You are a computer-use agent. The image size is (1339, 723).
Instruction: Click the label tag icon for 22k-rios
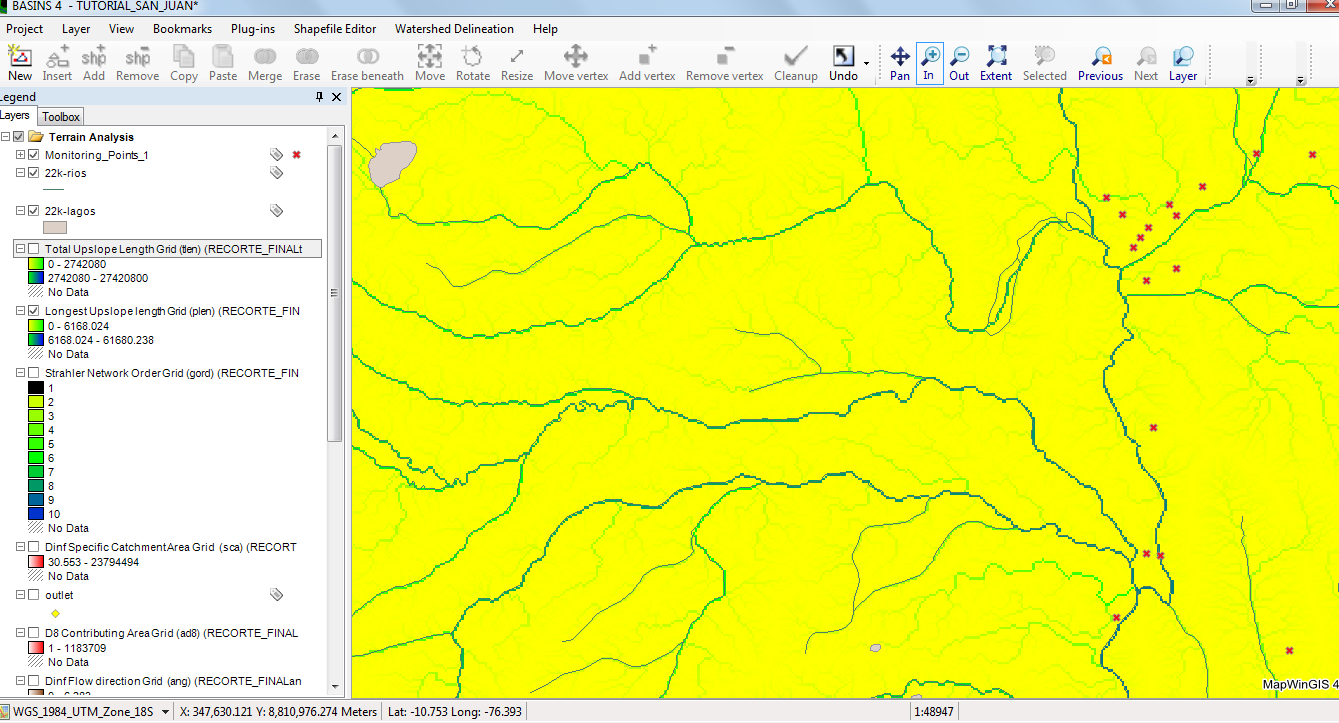point(277,173)
